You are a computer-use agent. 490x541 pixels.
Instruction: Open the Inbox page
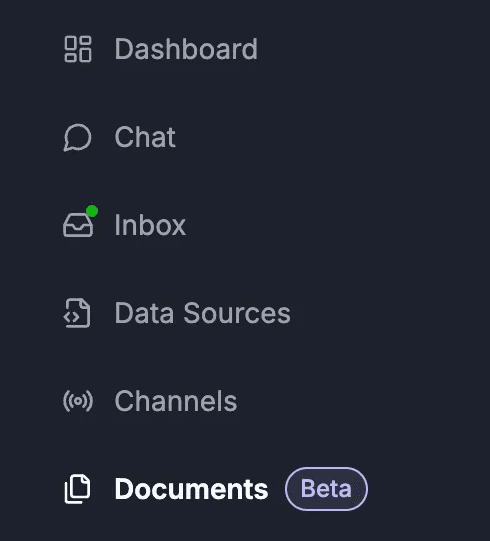coord(125,225)
